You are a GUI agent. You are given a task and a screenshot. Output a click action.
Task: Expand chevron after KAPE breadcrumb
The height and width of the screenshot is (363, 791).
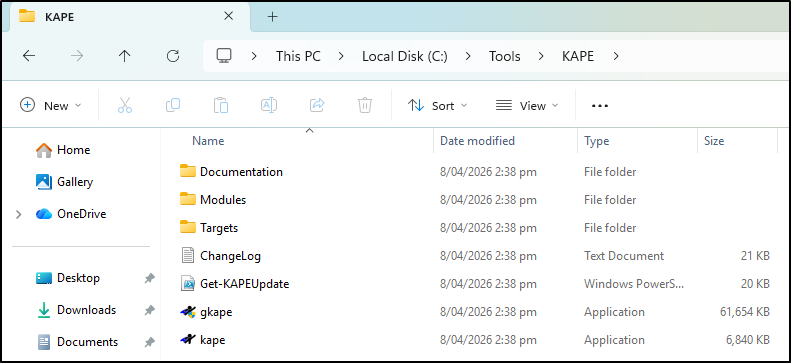(x=615, y=56)
